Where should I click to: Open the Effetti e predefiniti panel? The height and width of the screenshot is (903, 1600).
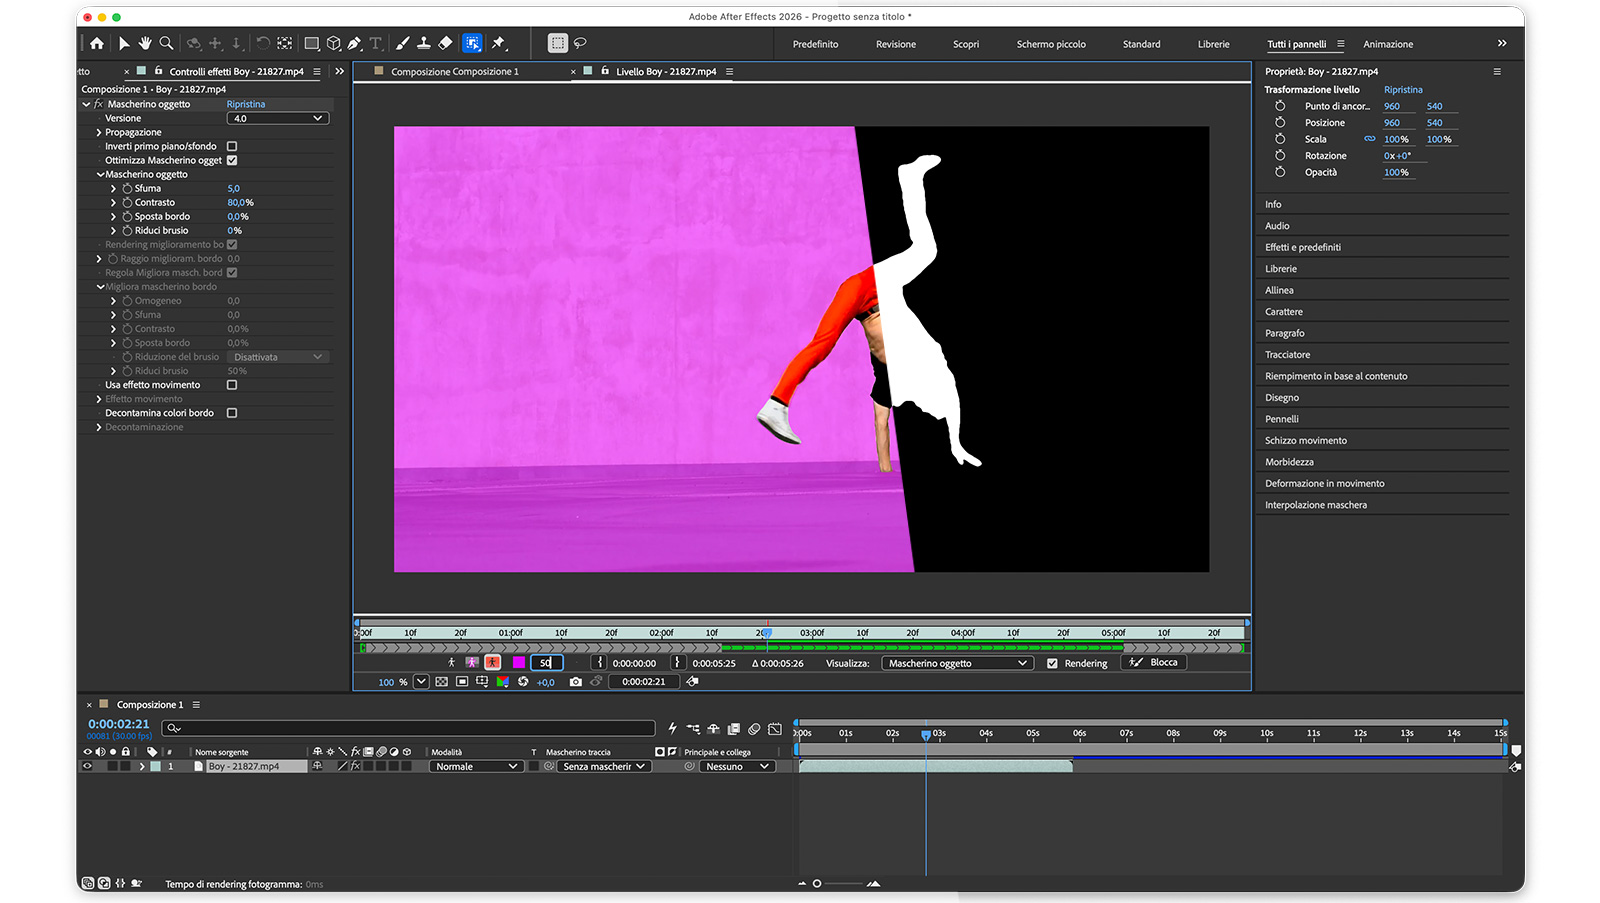[1303, 247]
